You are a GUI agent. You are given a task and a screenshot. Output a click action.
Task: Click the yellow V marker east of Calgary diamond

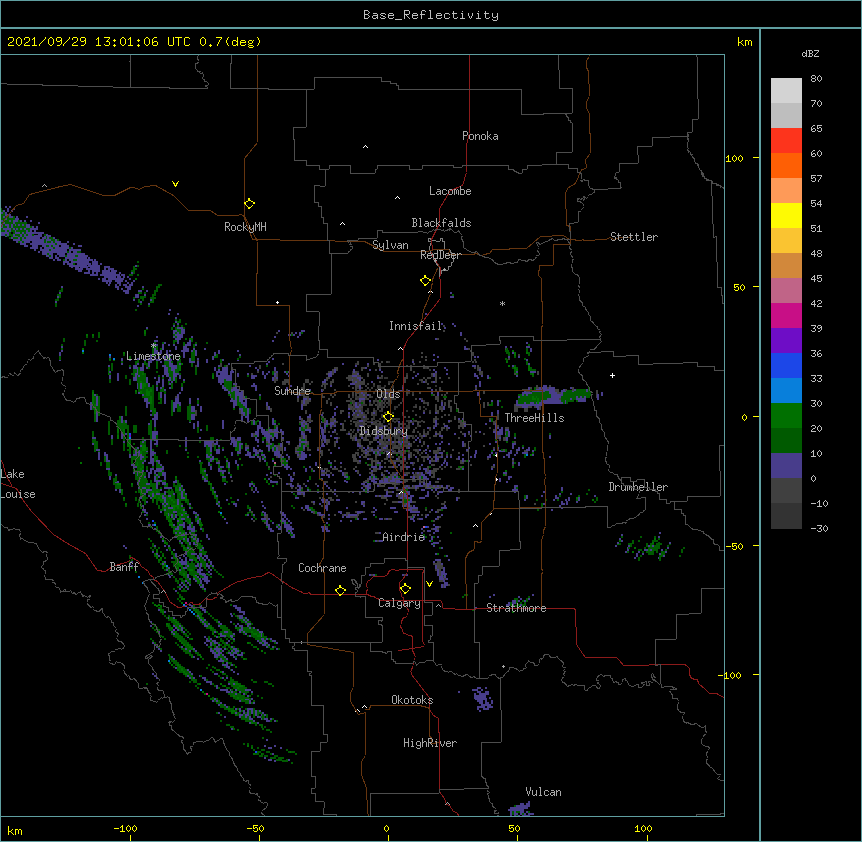[x=429, y=584]
